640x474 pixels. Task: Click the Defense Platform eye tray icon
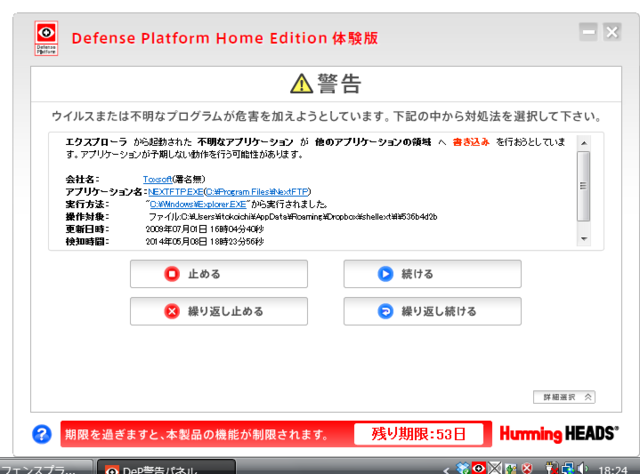(x=479, y=468)
